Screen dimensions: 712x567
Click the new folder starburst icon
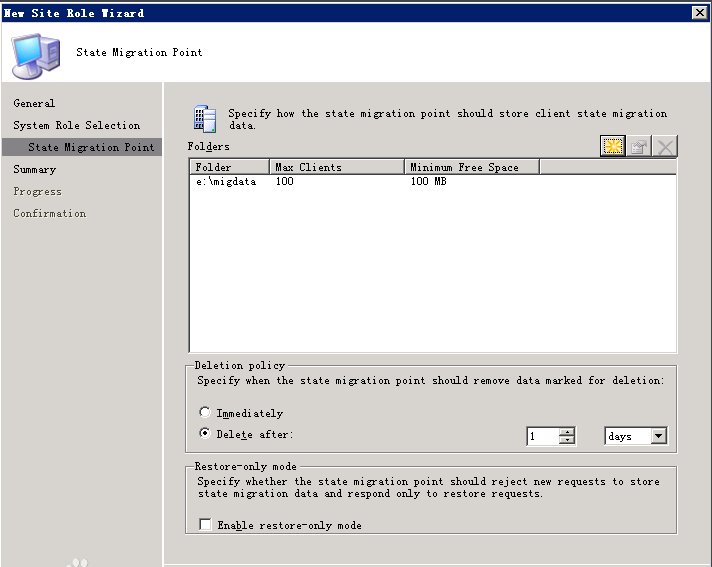click(612, 147)
